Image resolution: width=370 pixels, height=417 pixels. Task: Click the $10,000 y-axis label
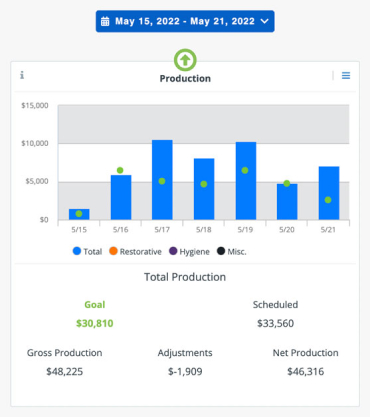(x=35, y=143)
